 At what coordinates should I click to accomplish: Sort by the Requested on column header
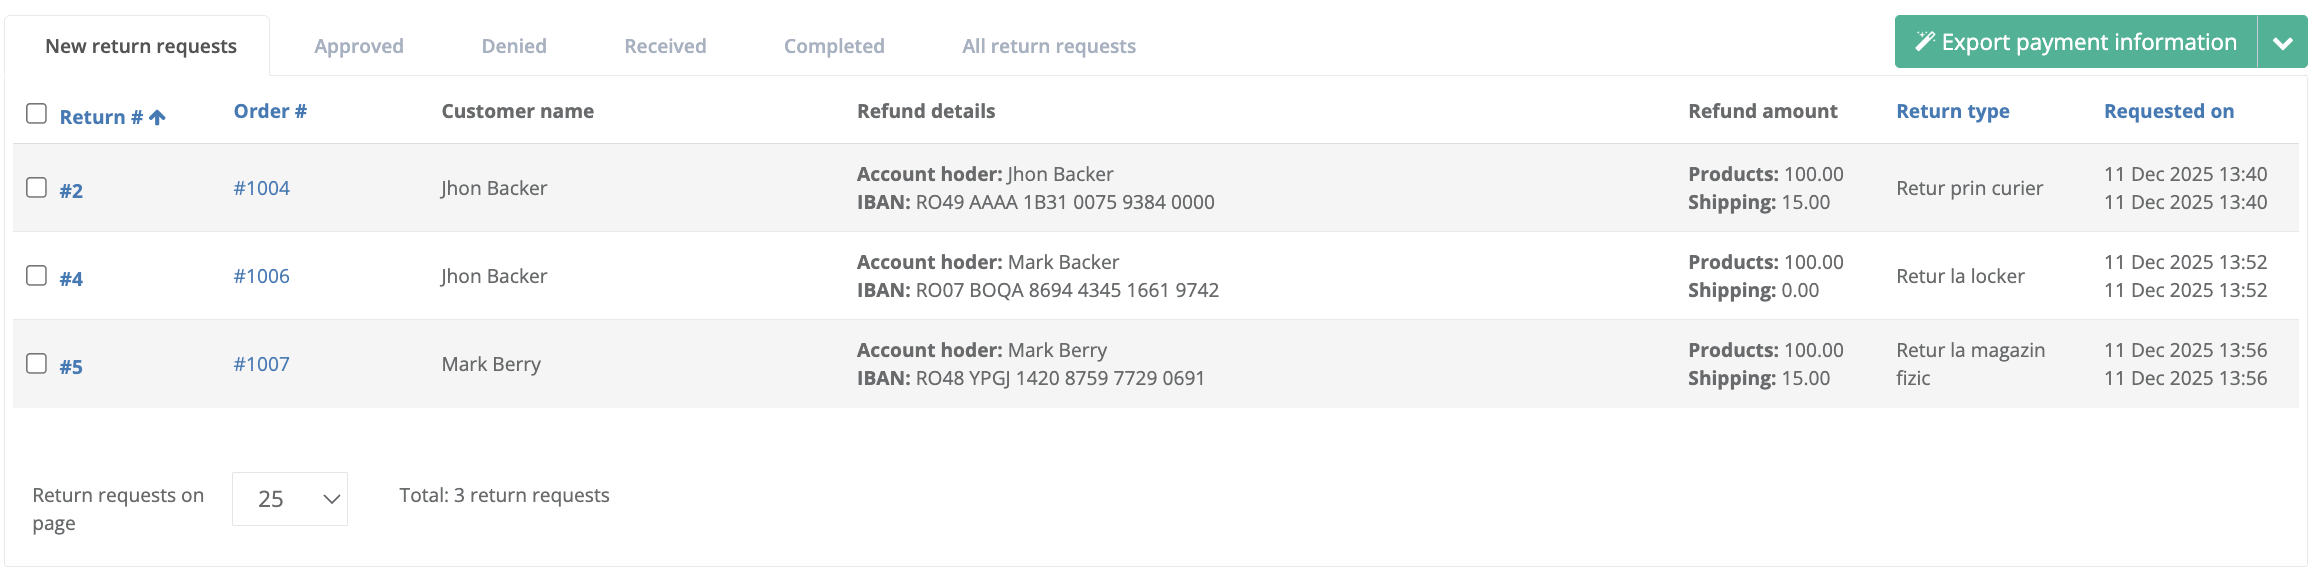[2168, 111]
